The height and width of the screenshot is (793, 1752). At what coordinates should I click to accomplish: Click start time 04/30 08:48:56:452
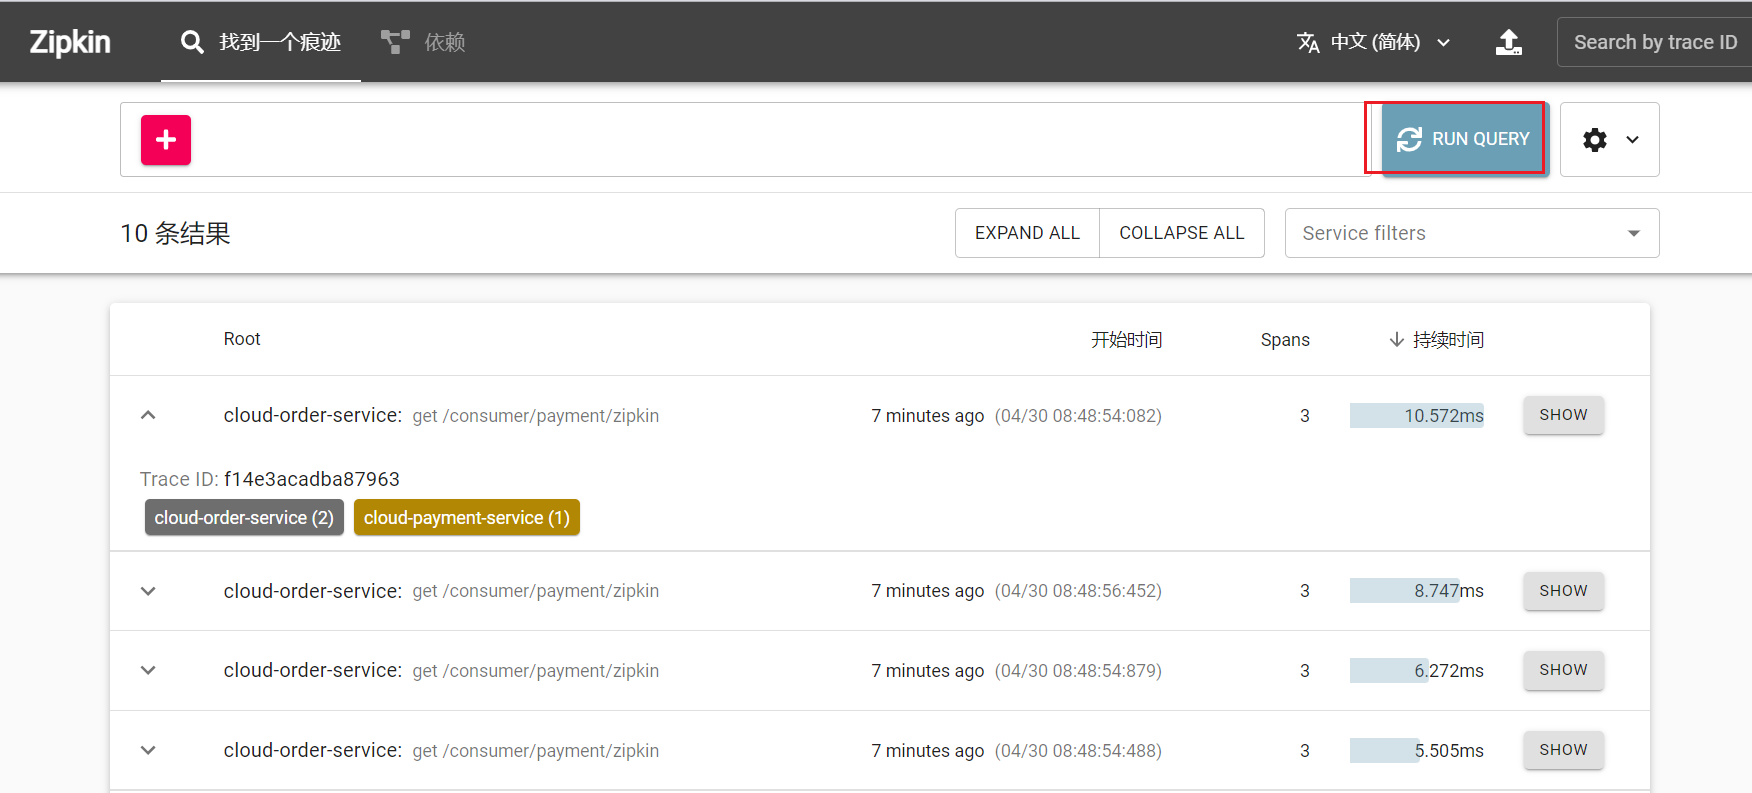[x=1078, y=591]
